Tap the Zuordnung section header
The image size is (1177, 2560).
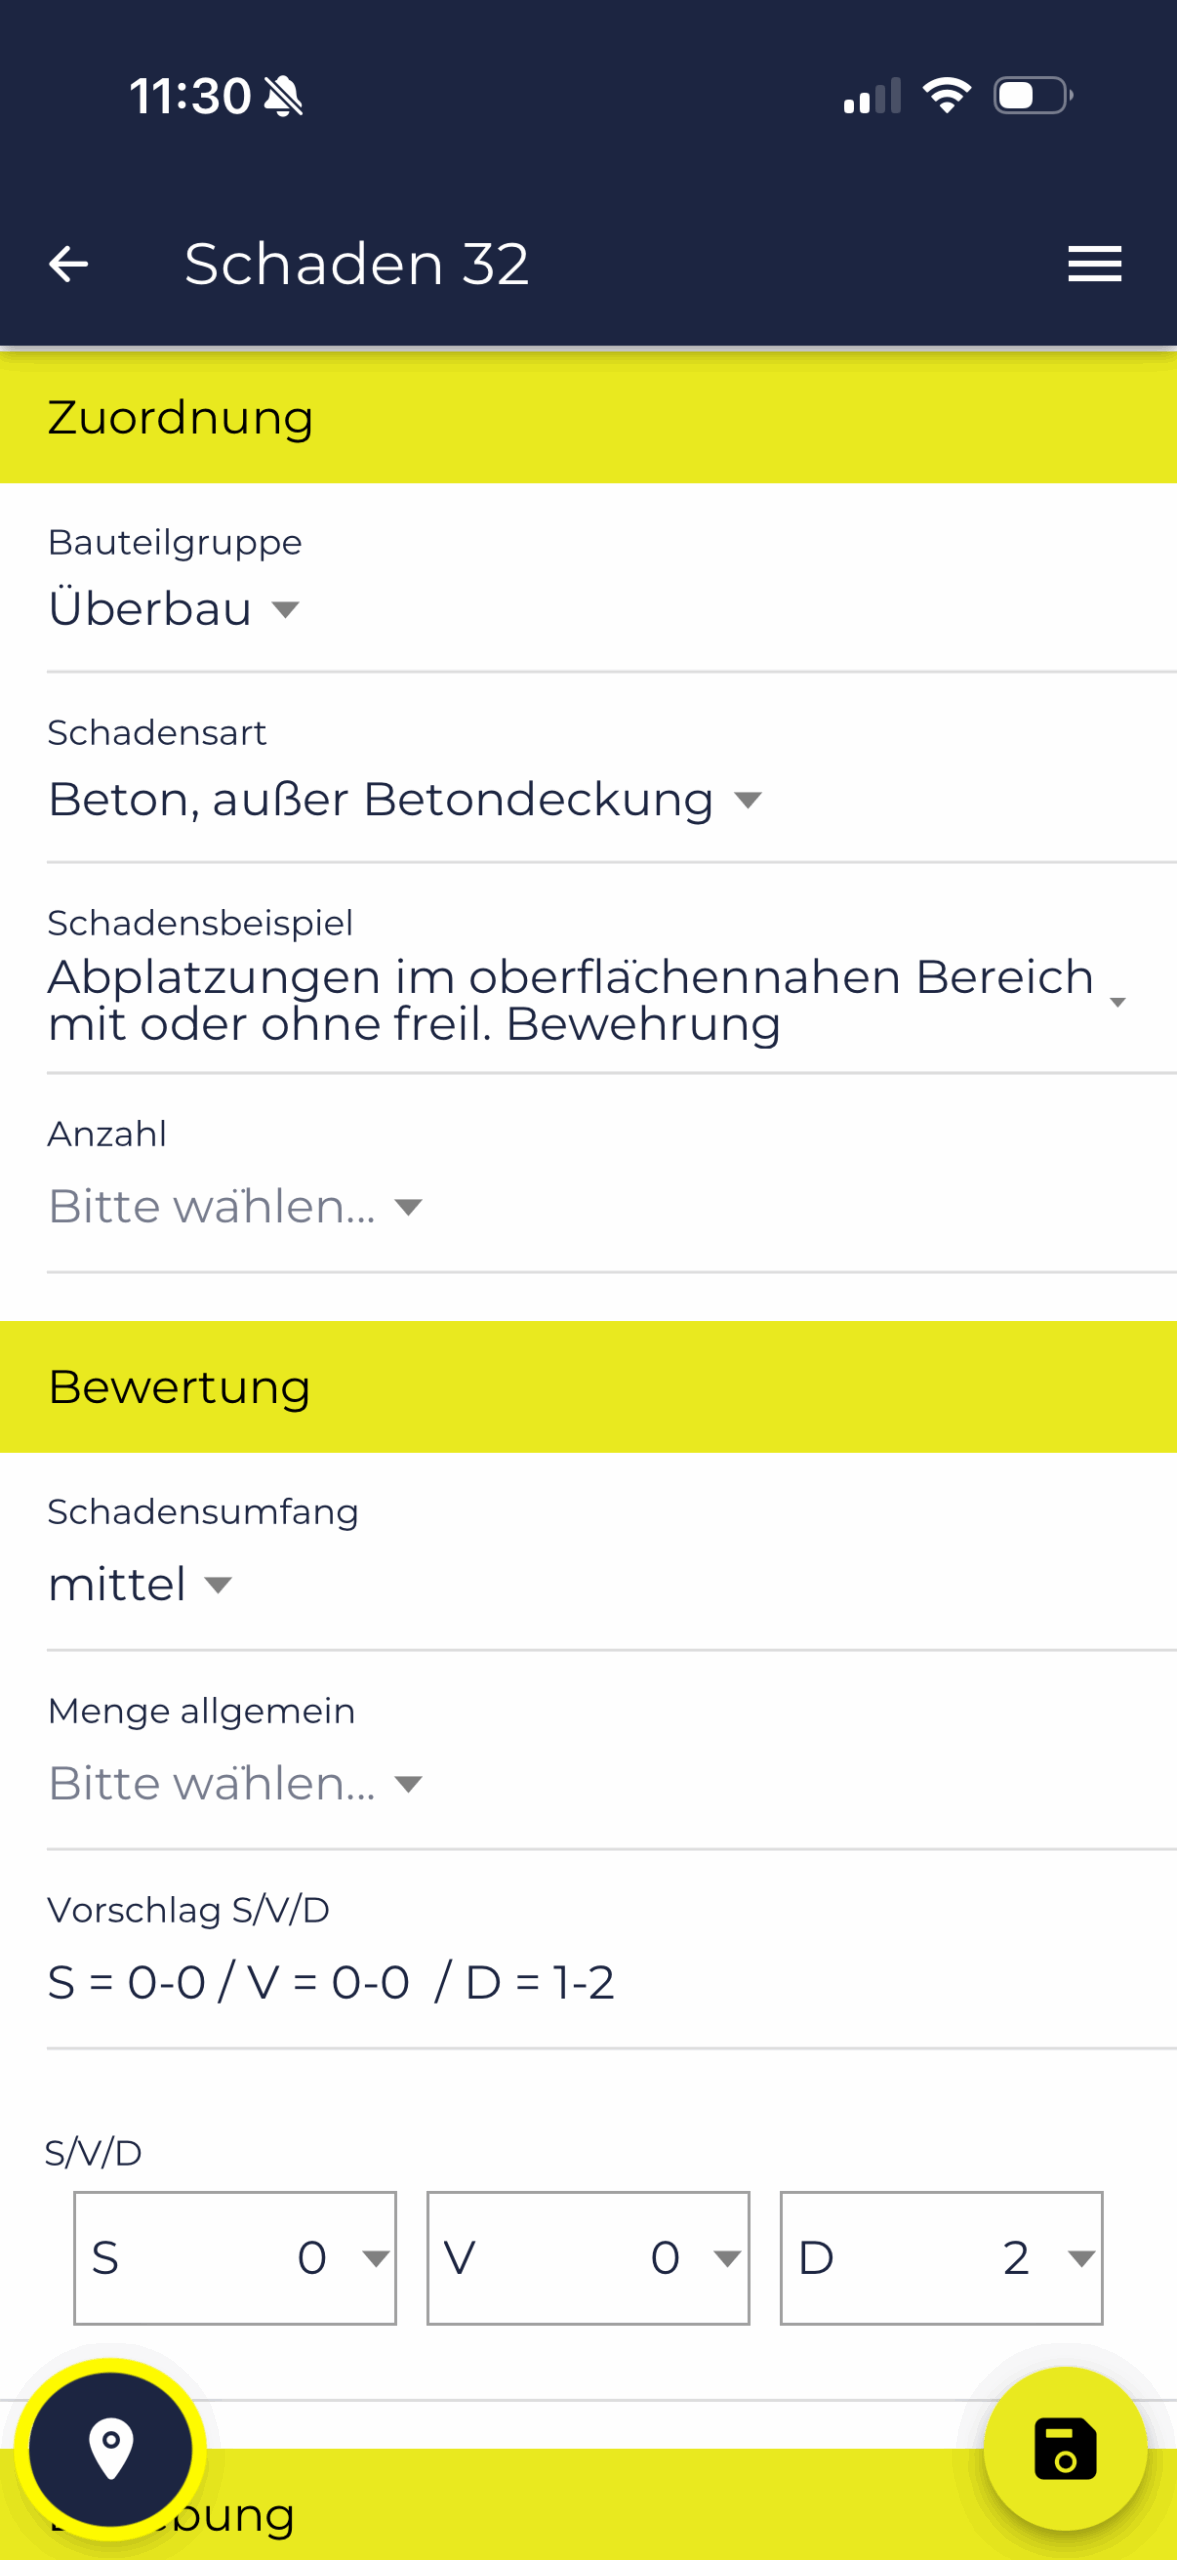coord(180,417)
